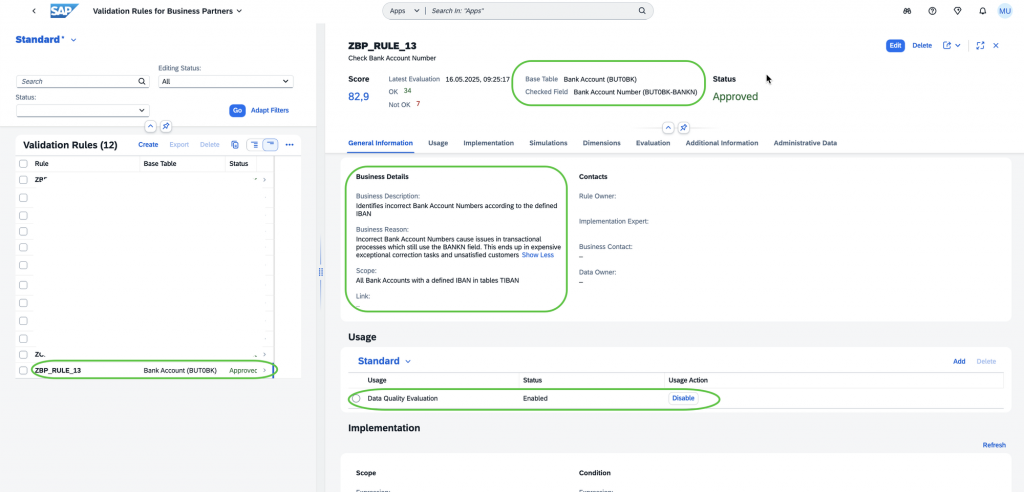Navigate into ZBP_RULE_13 using its row arrow
This screenshot has width=1024, height=492.
(x=264, y=370)
